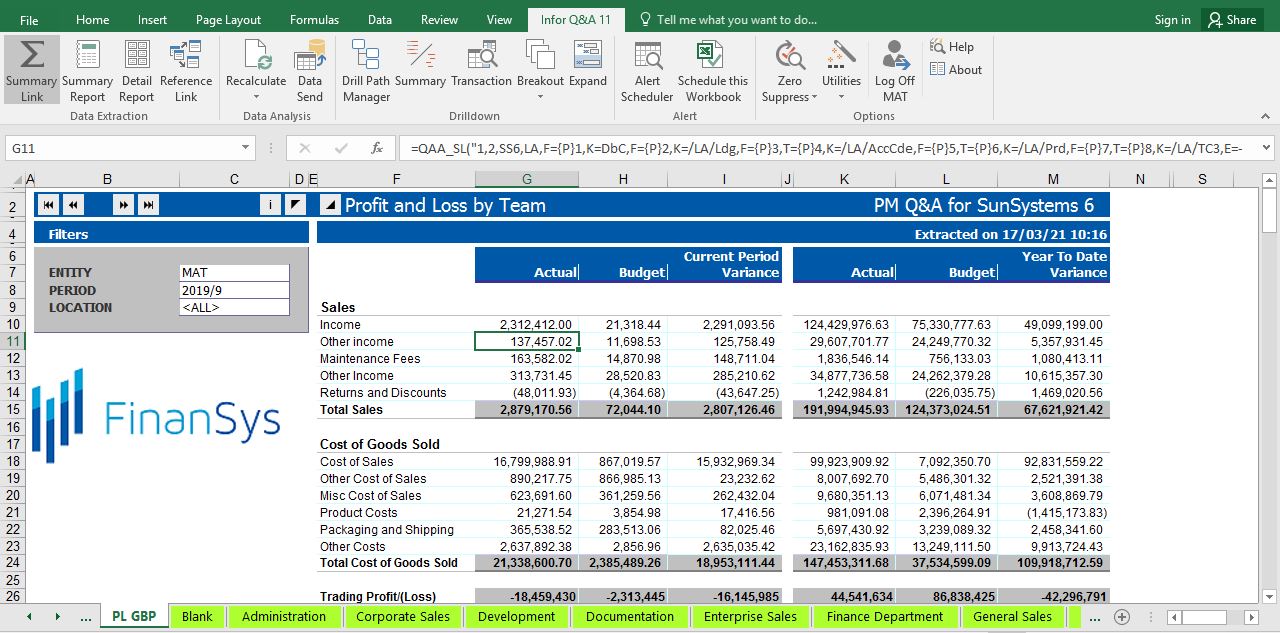1280x633 pixels.
Task: Click the Reference Link icon
Action: tap(186, 71)
